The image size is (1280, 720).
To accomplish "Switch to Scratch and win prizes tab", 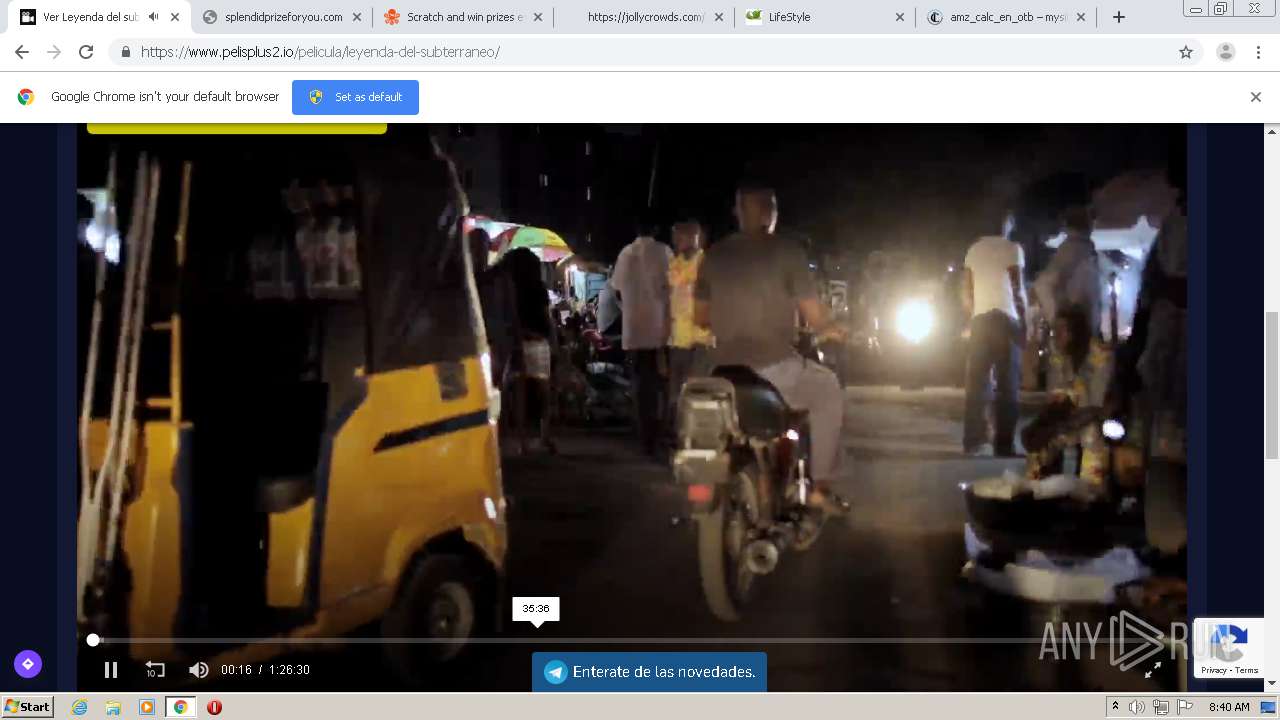I will (464, 17).
